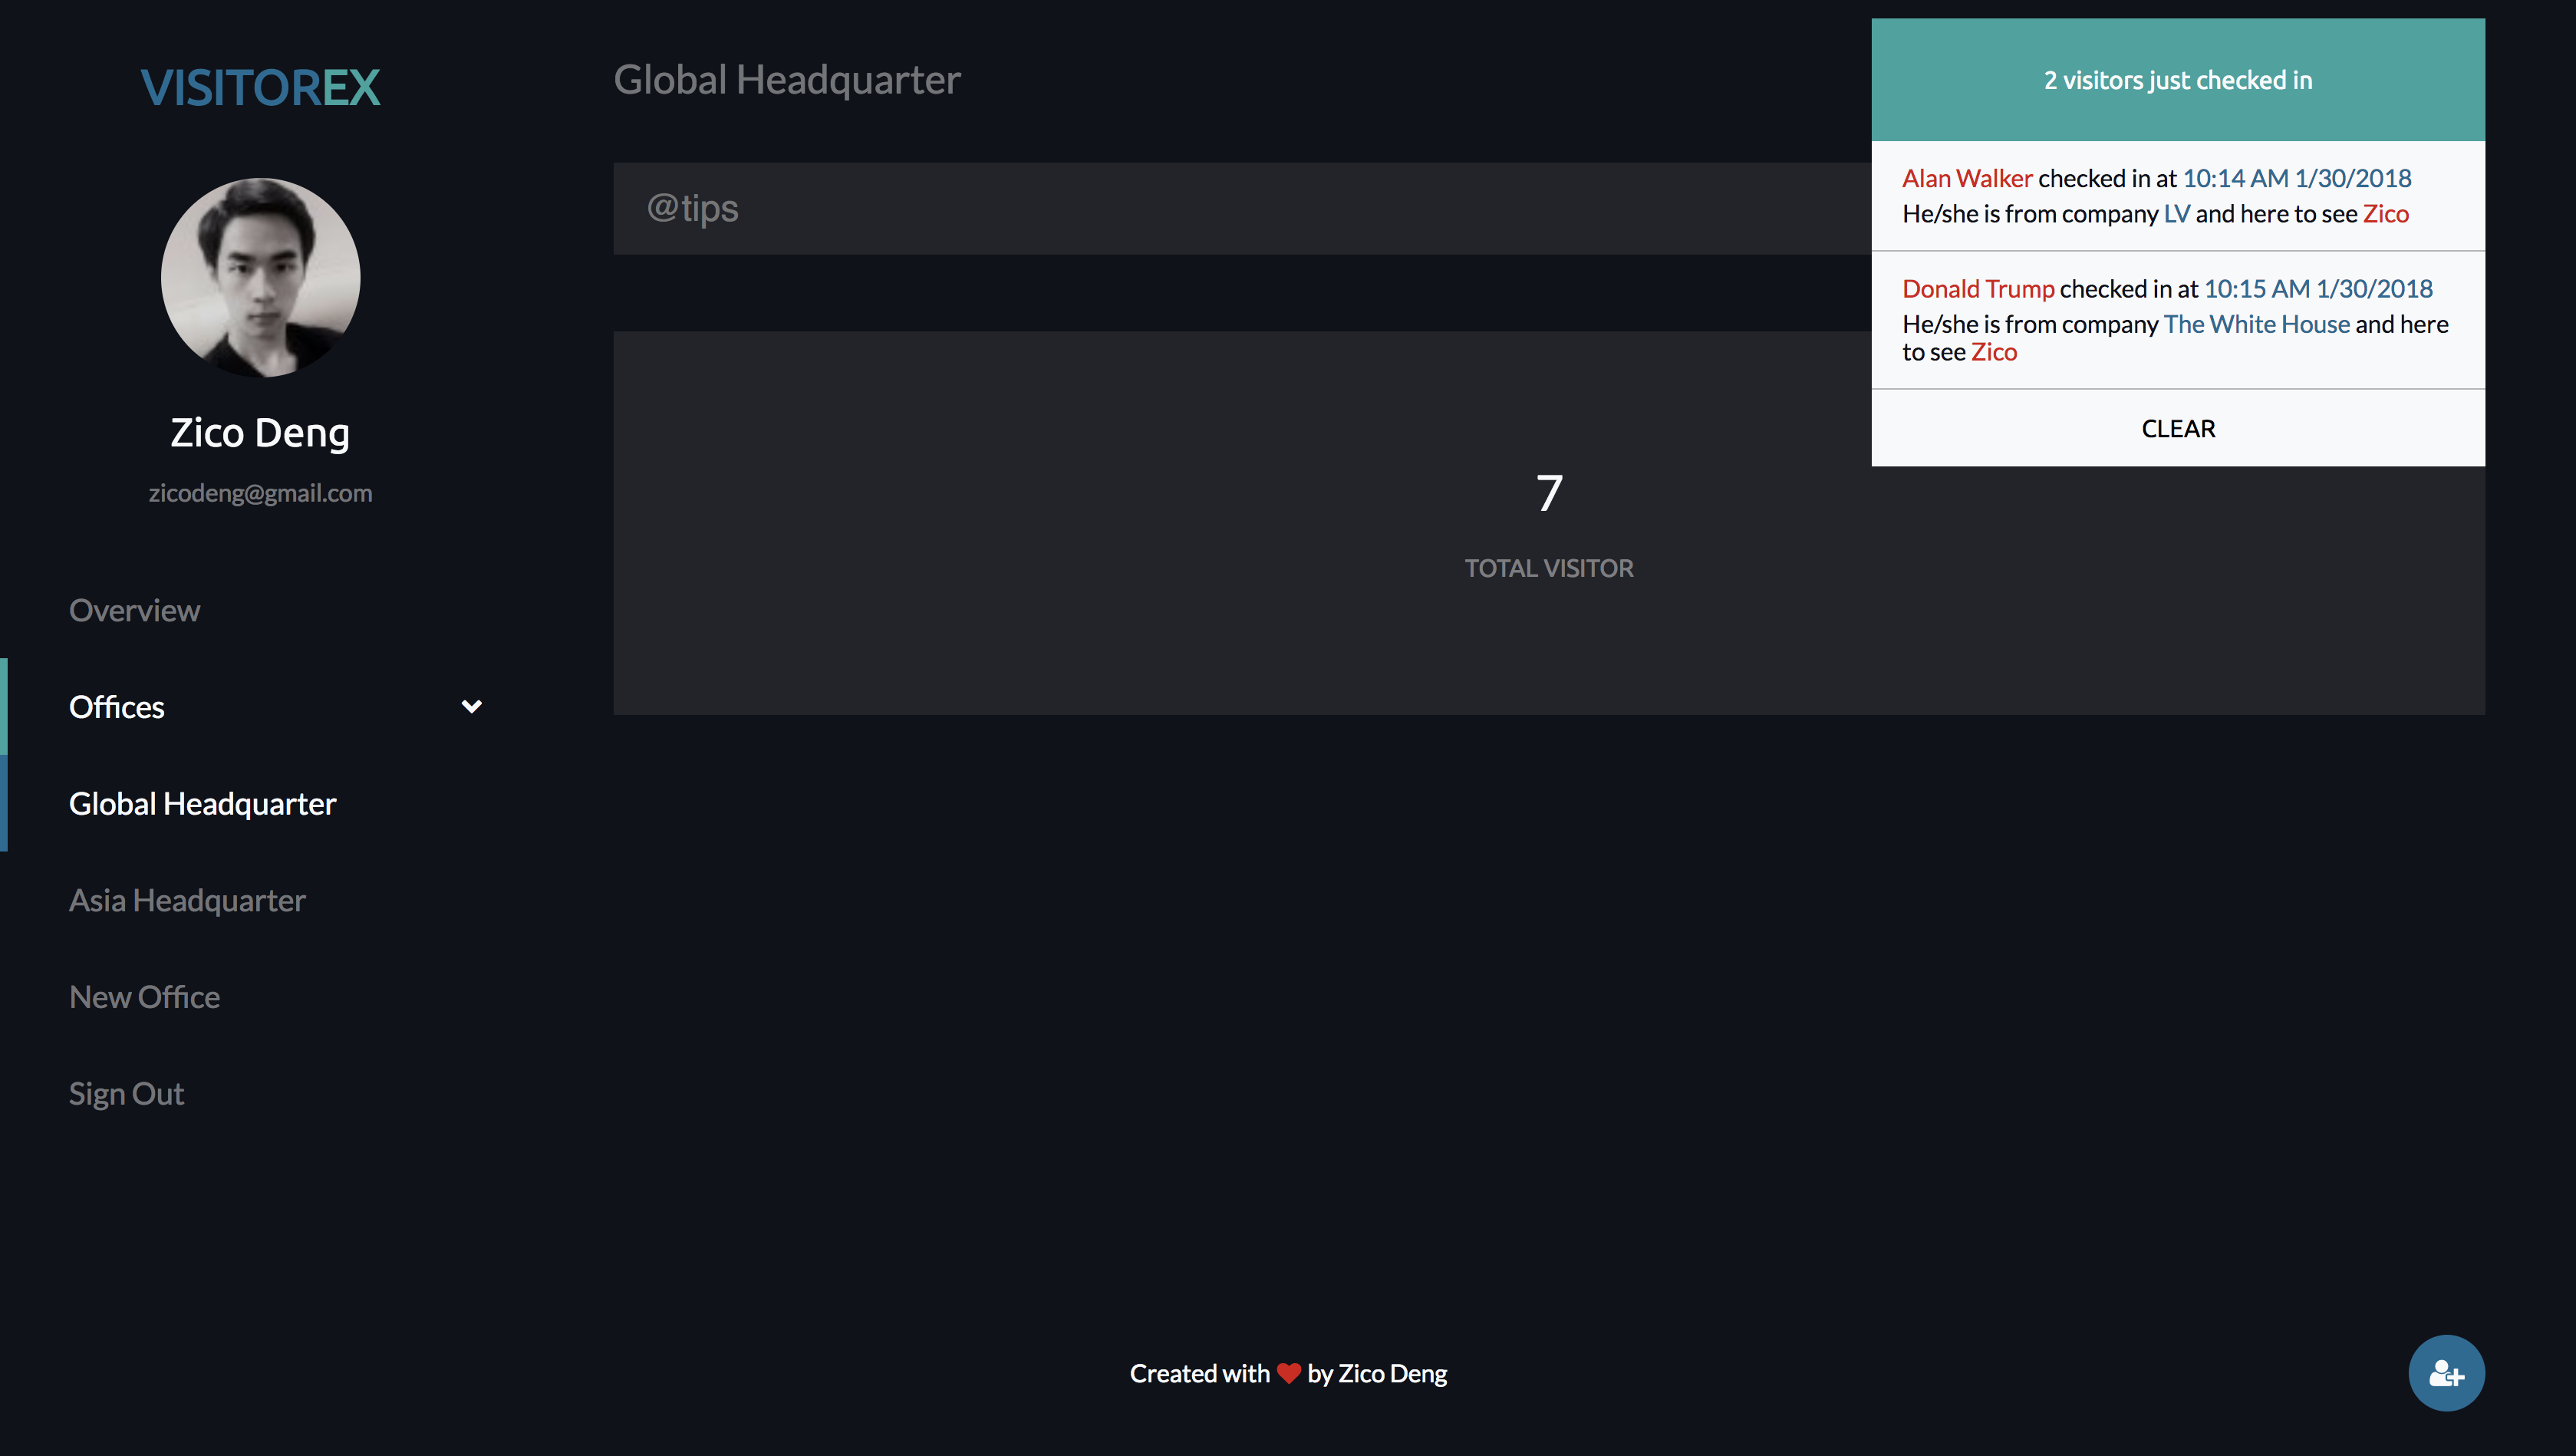Click the @tips input field
This screenshot has height=1456, width=2576.
click(x=1240, y=208)
